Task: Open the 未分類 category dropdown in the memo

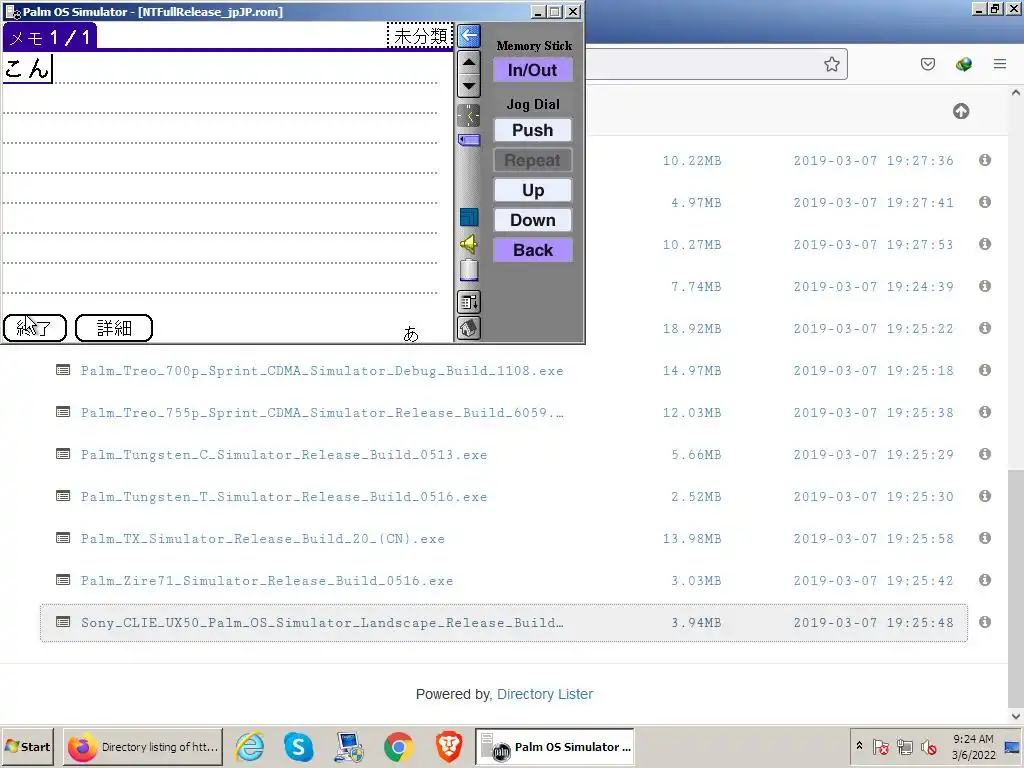Action: tap(420, 36)
